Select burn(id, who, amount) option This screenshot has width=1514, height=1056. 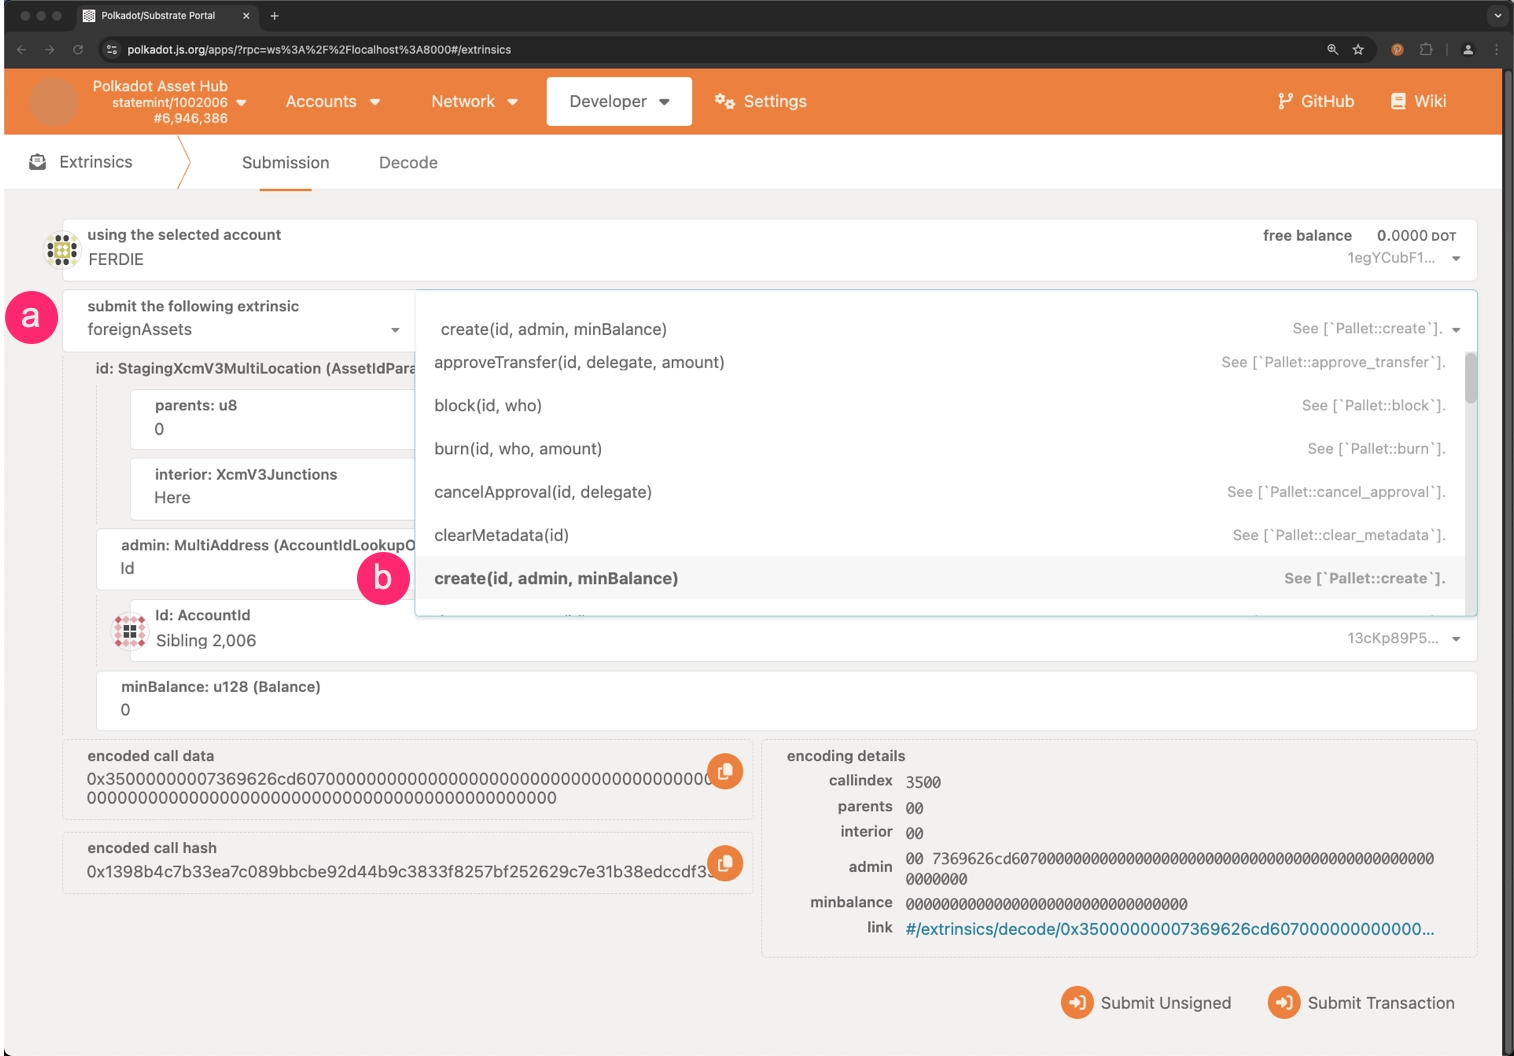pyautogui.click(x=940, y=449)
